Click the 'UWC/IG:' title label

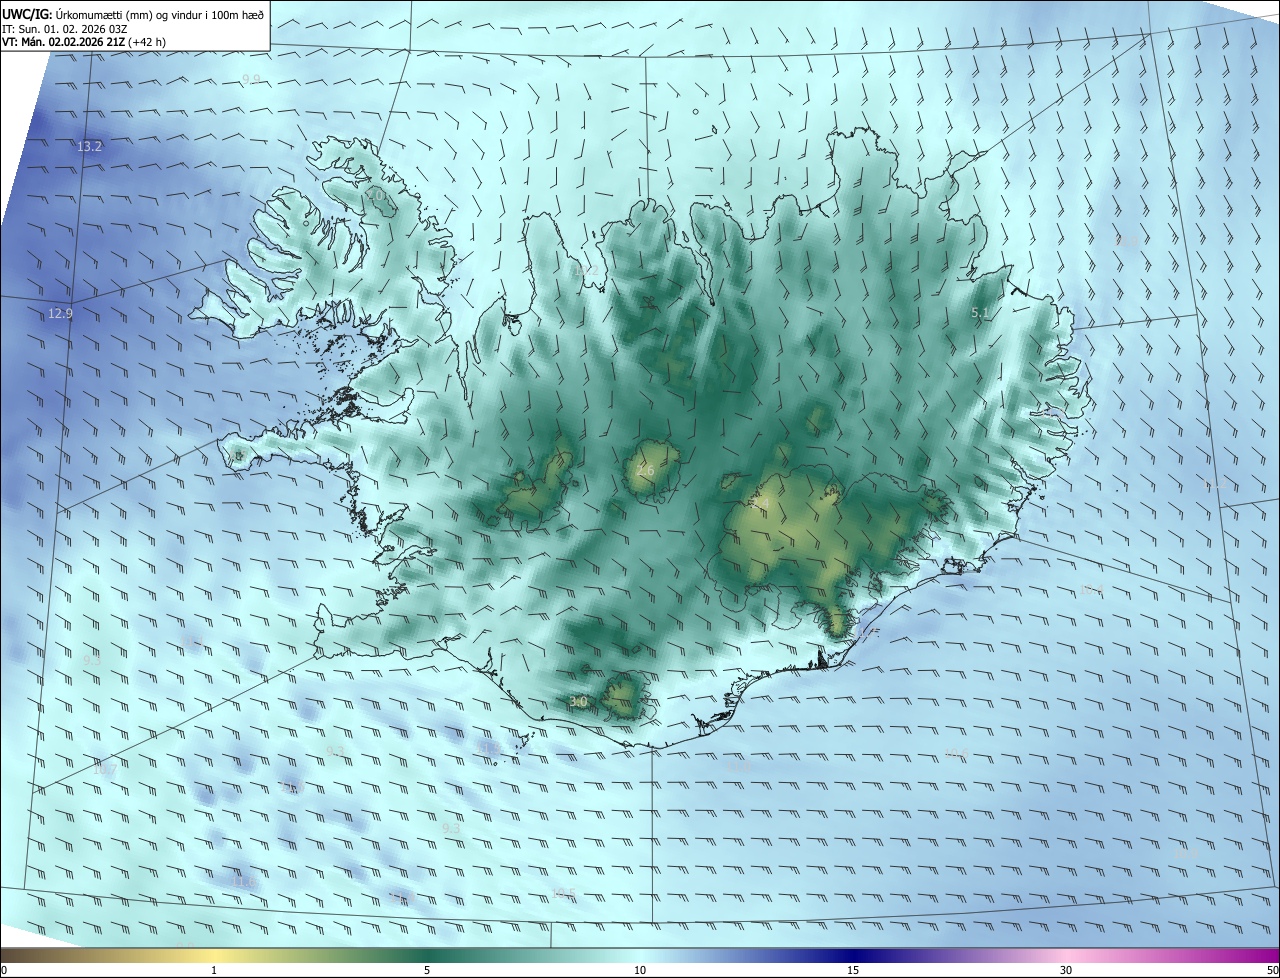[27, 14]
